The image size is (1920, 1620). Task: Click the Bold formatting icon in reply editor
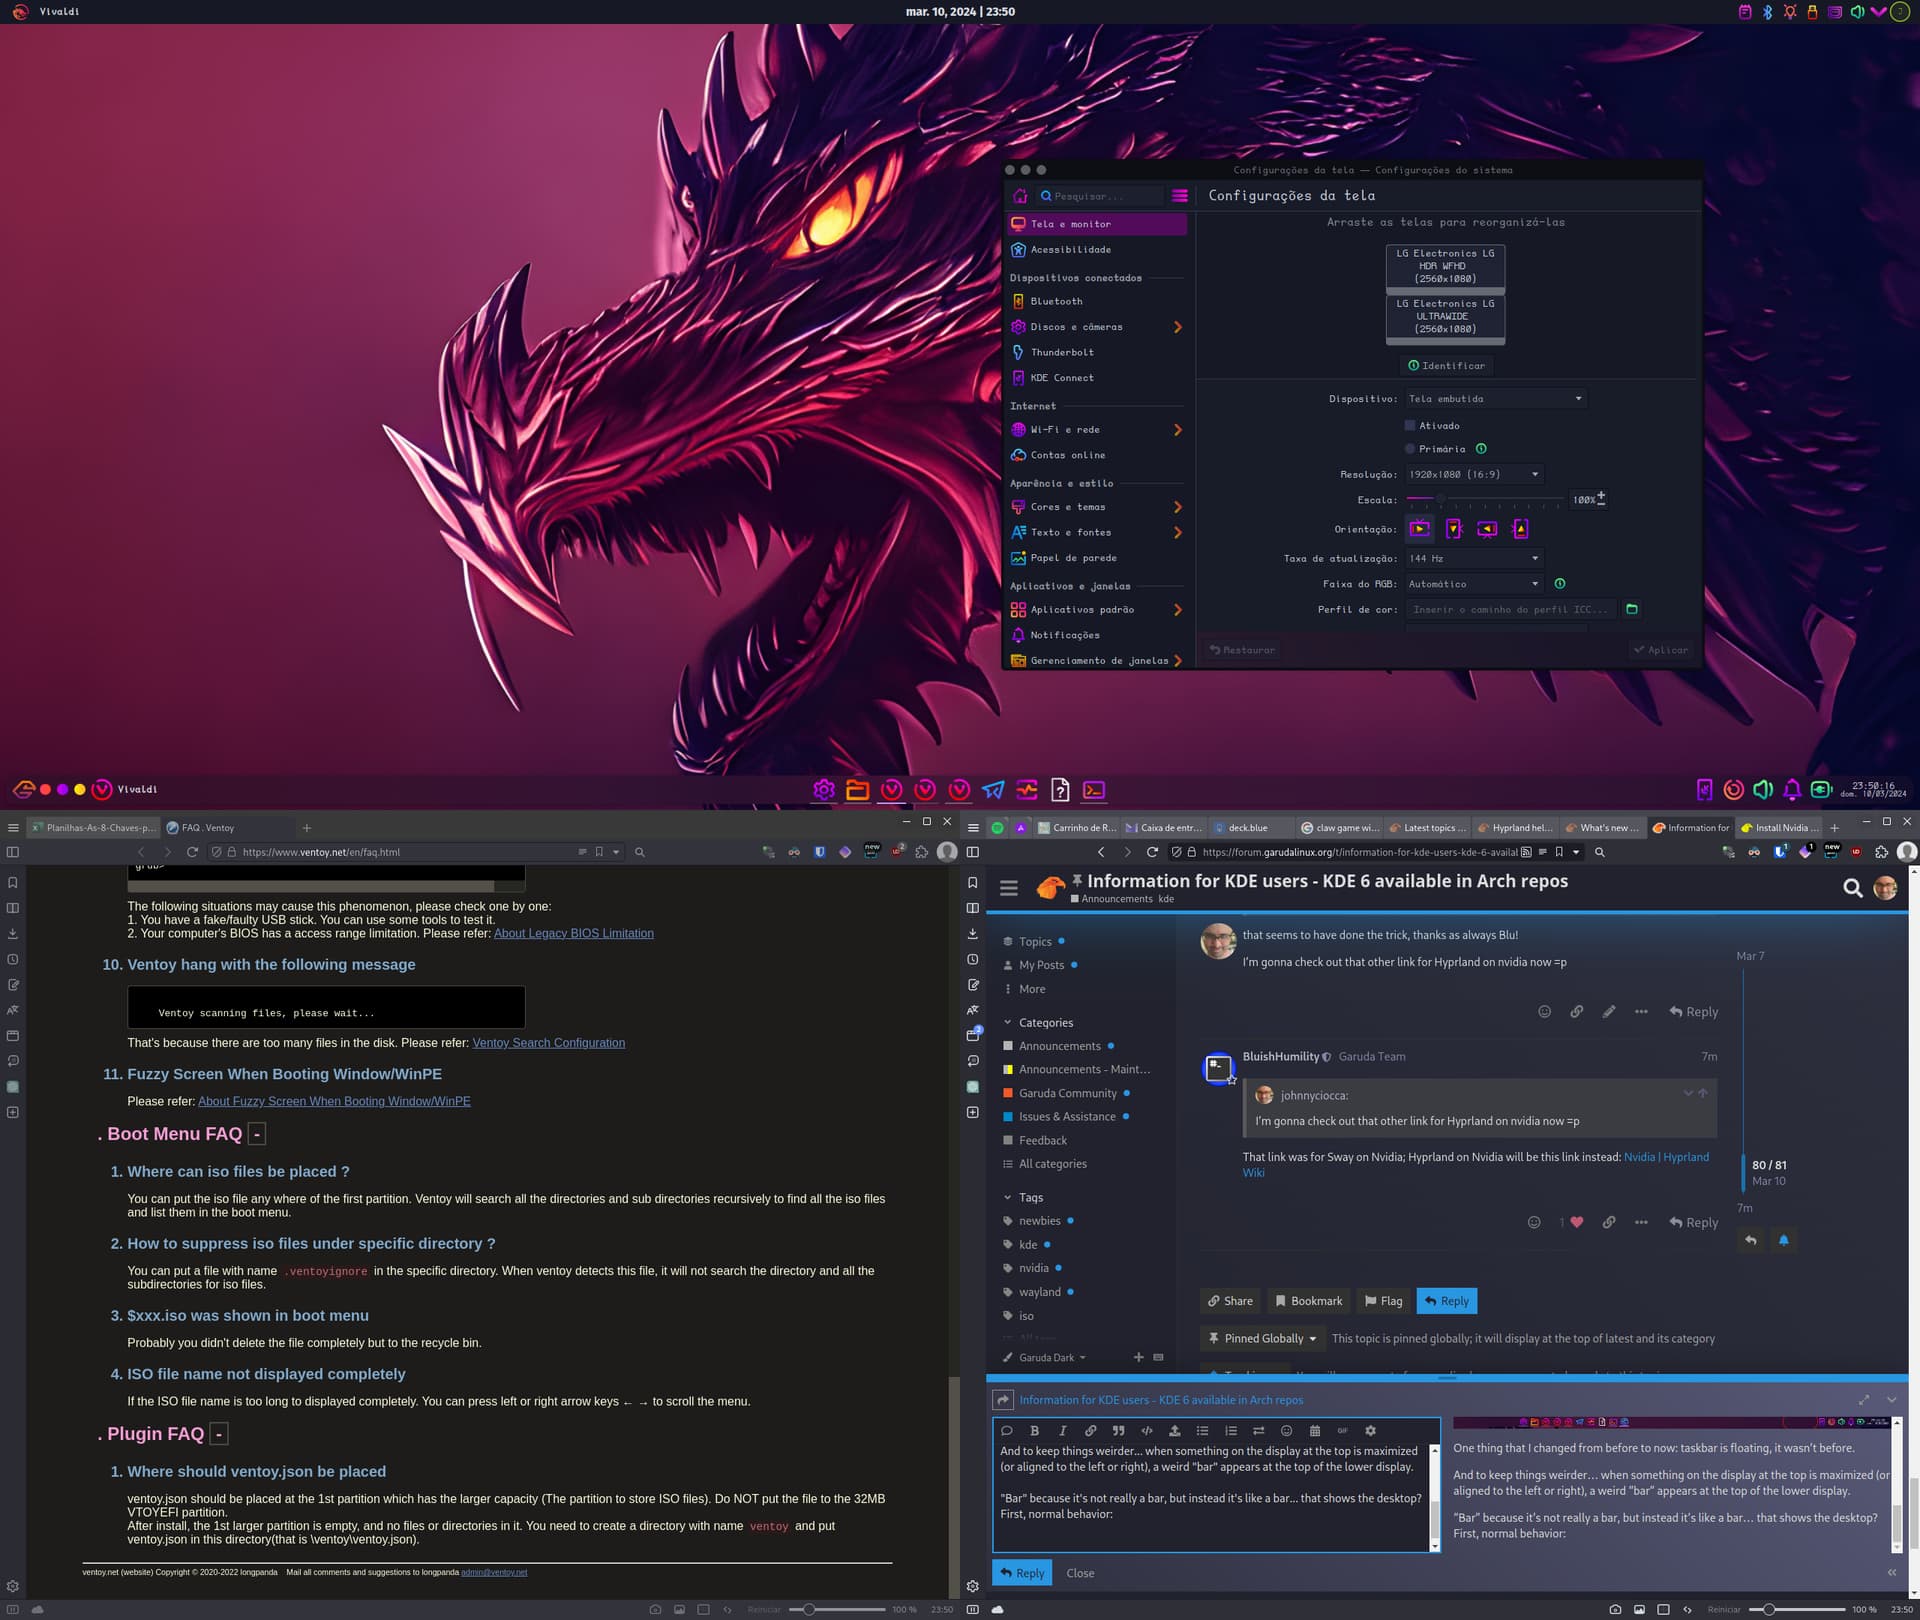(x=1034, y=1431)
